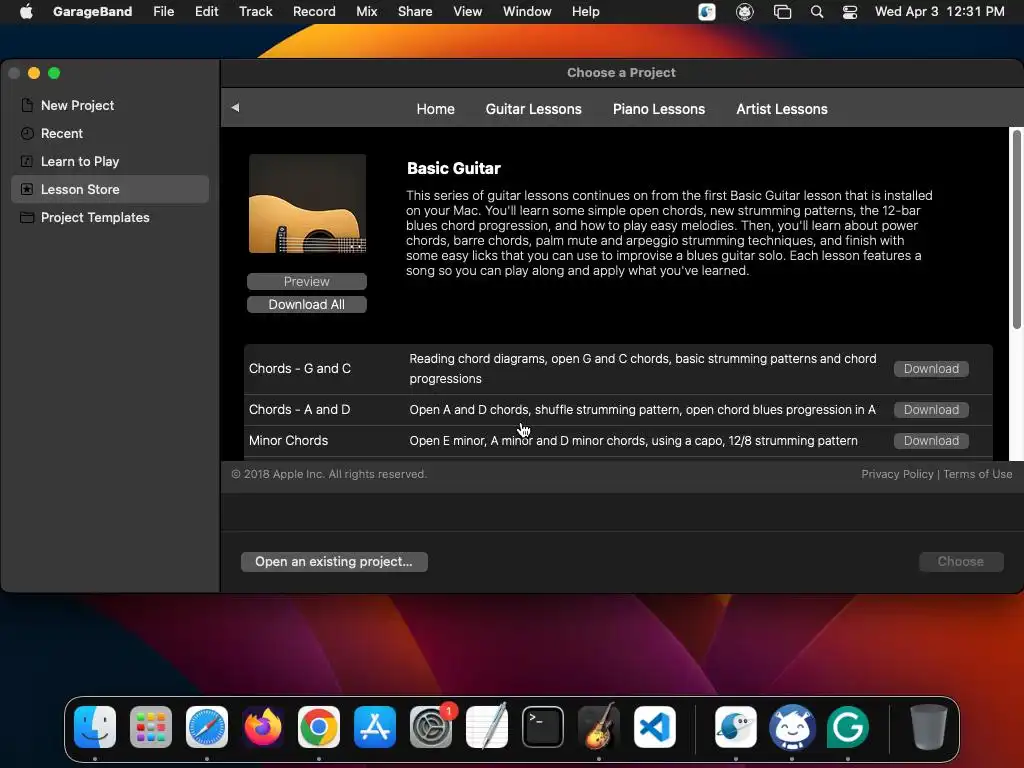Screen dimensions: 1024x768
Task: Open the Share menu
Action: 415,12
